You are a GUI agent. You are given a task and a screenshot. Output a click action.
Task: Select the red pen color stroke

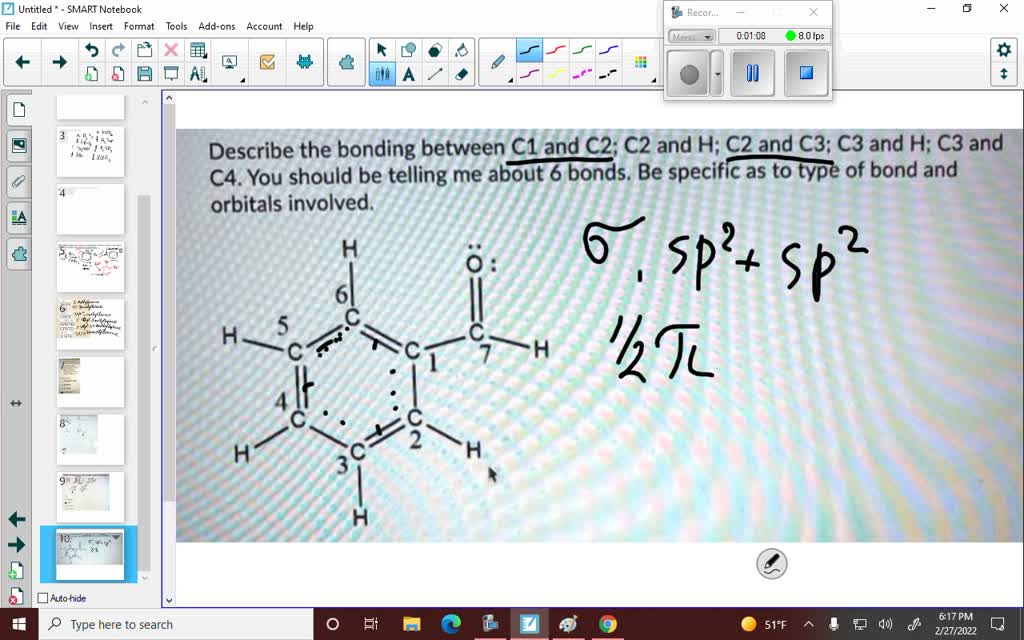(x=556, y=48)
